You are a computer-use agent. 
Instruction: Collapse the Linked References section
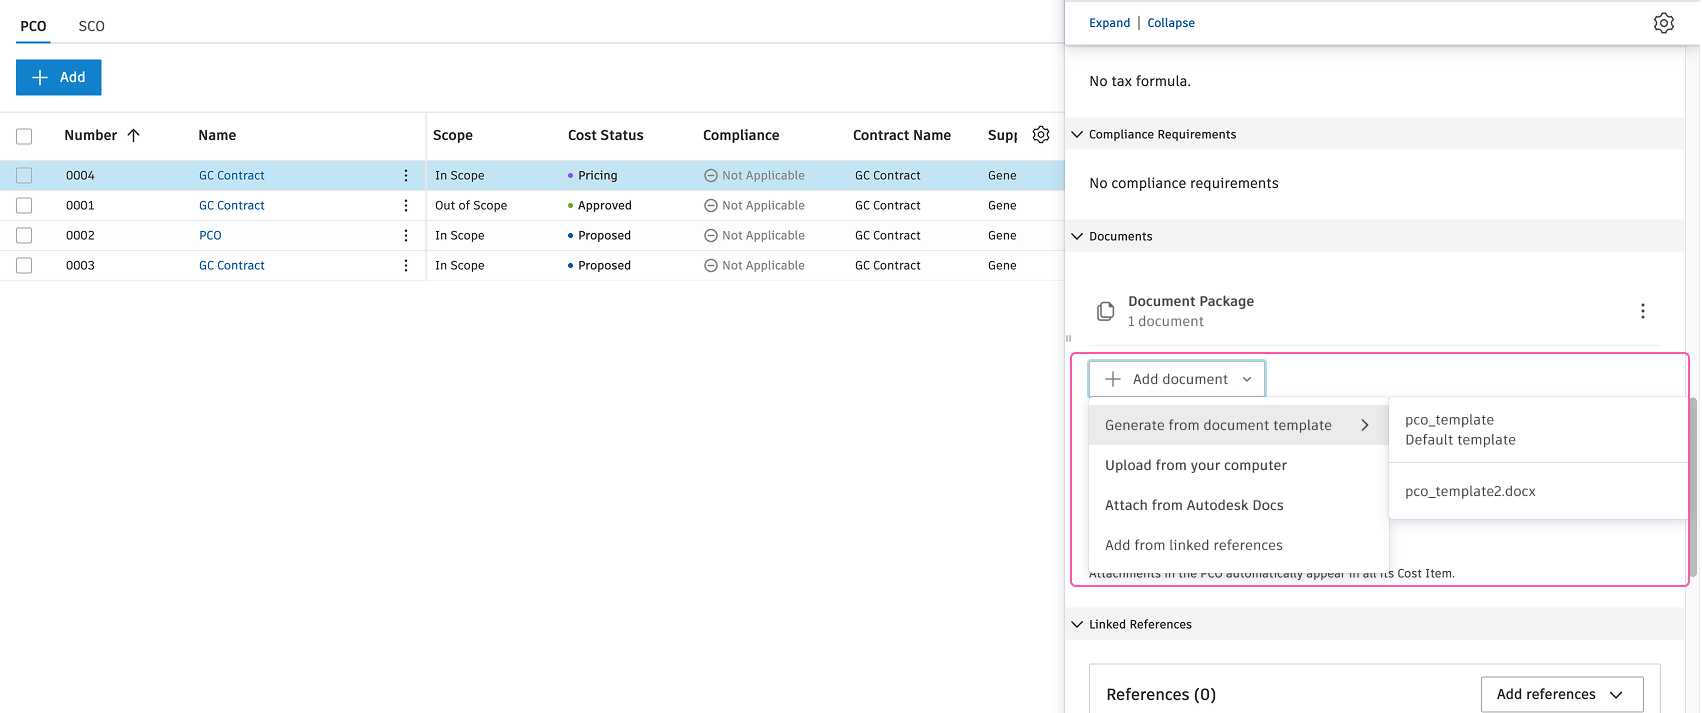1077,624
